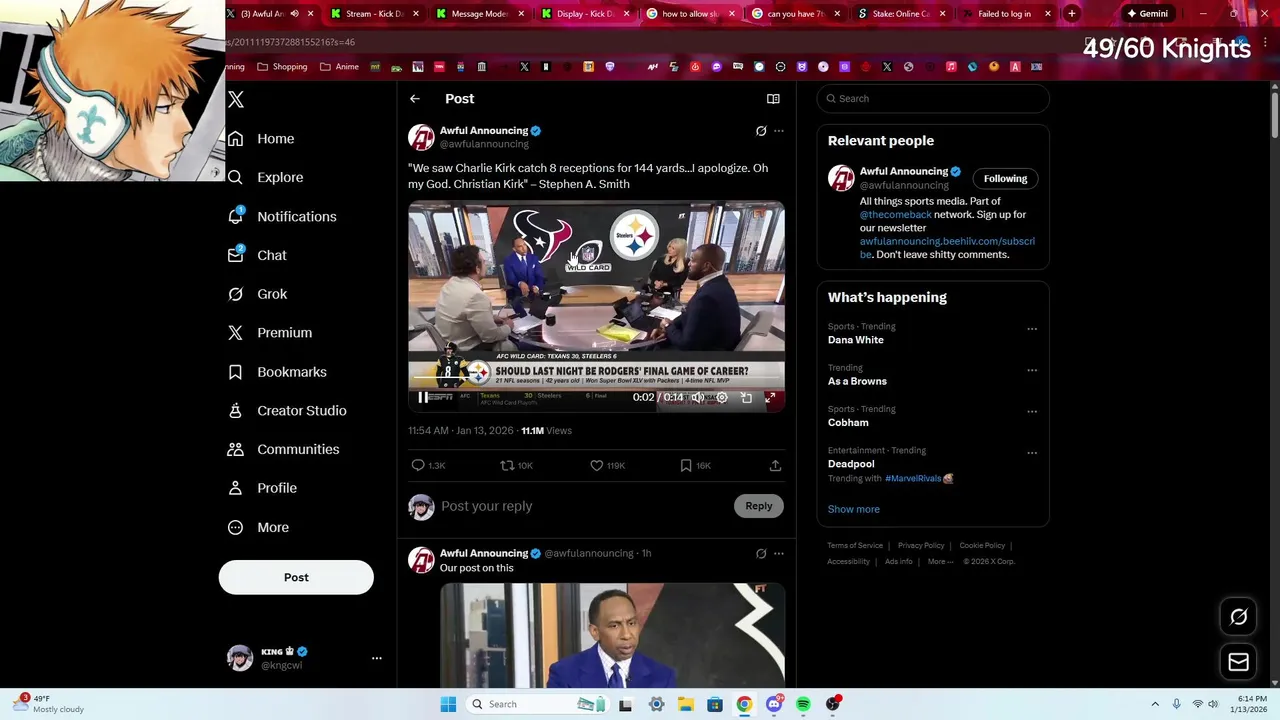Expand the More menu in sidebar
This screenshot has height=720, width=1280.
[258, 528]
